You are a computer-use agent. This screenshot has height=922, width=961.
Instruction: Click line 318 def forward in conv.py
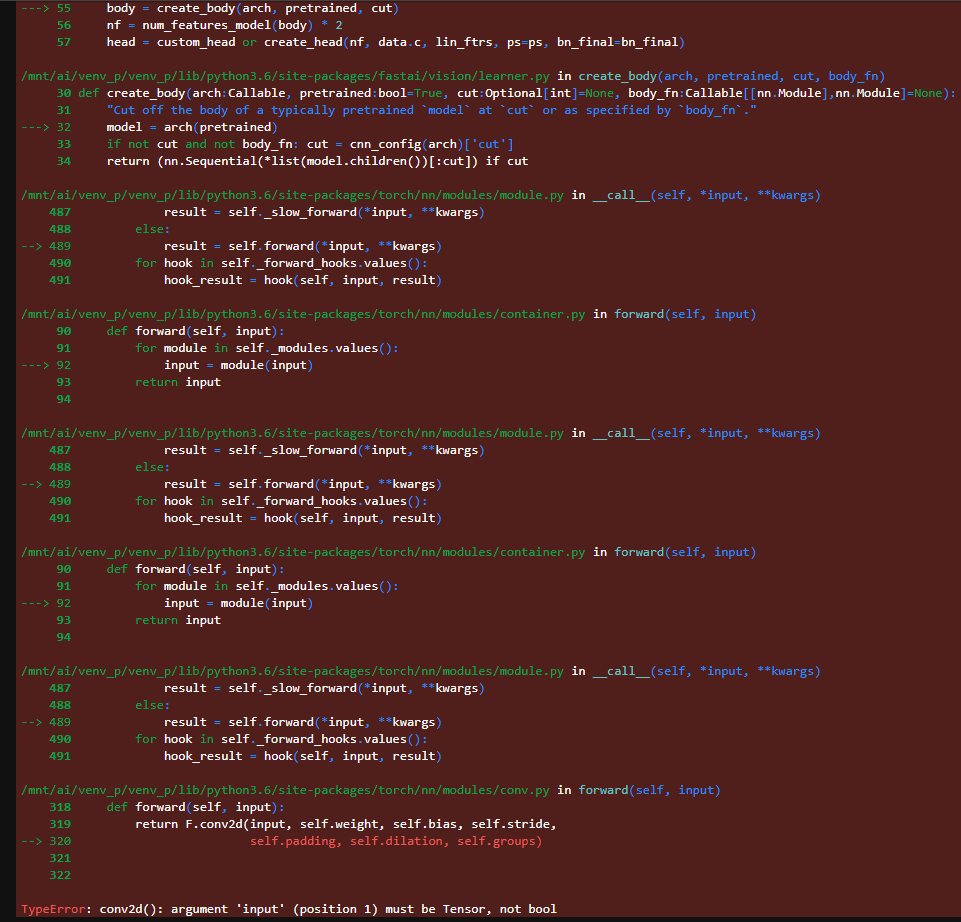pos(195,807)
